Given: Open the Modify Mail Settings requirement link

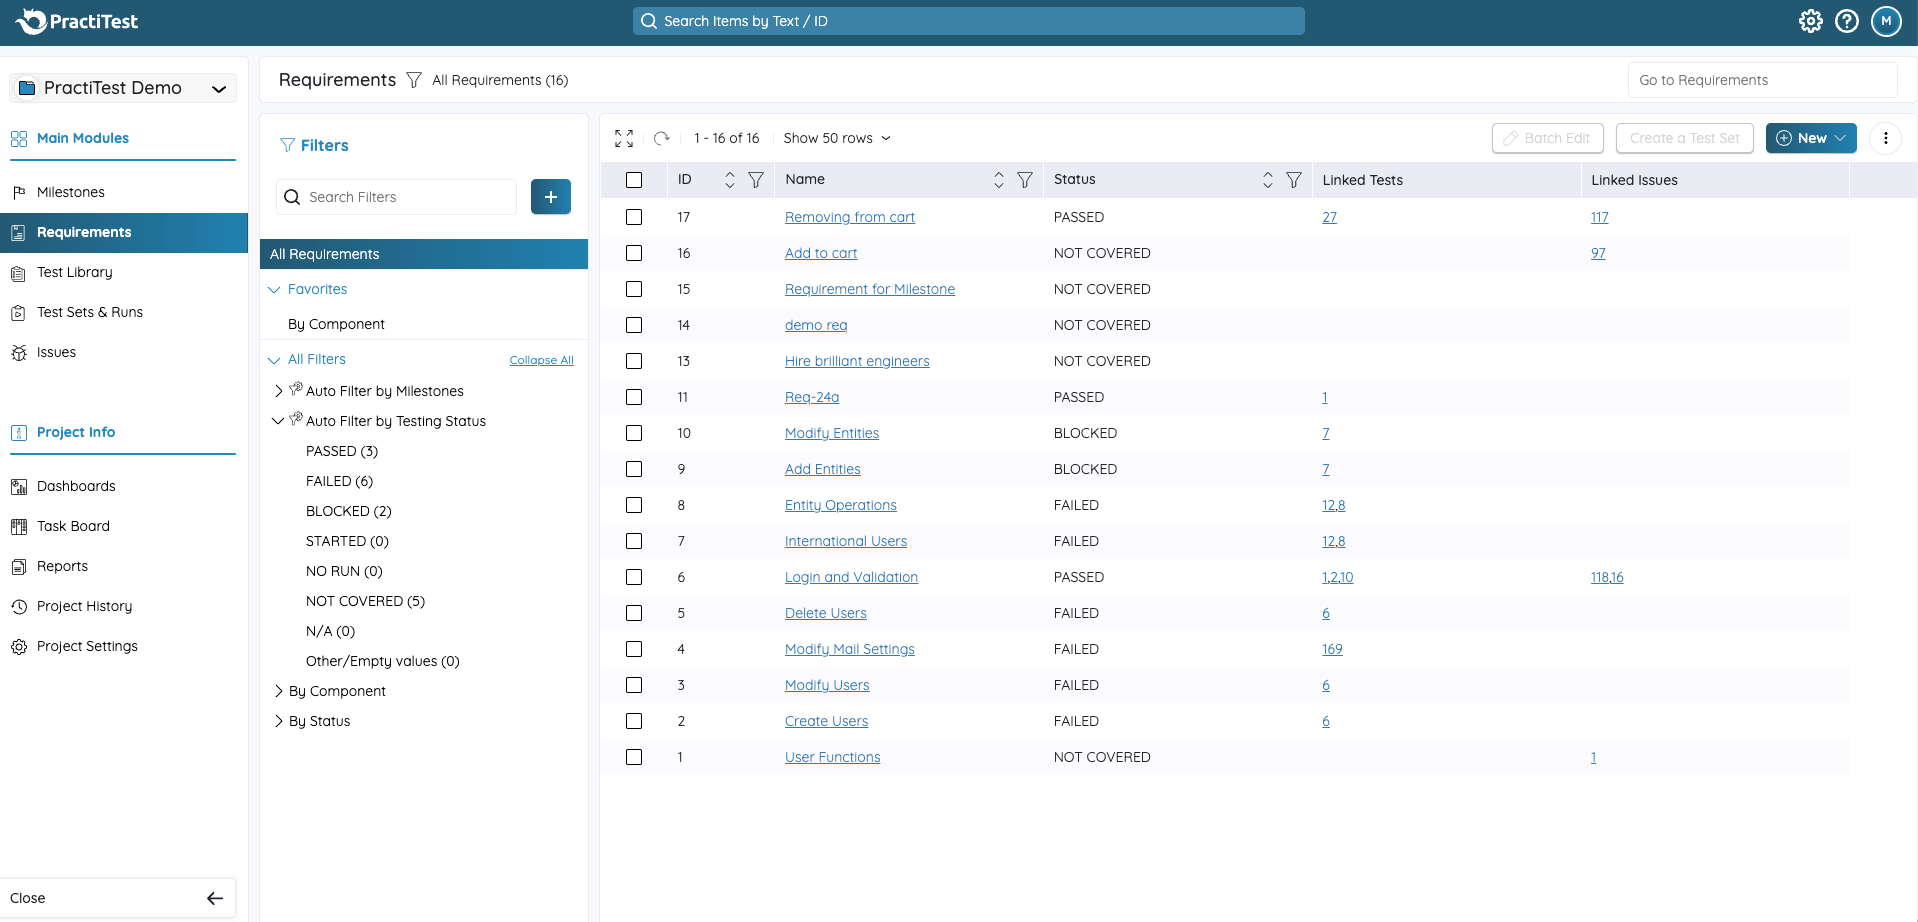Looking at the screenshot, I should [850, 649].
